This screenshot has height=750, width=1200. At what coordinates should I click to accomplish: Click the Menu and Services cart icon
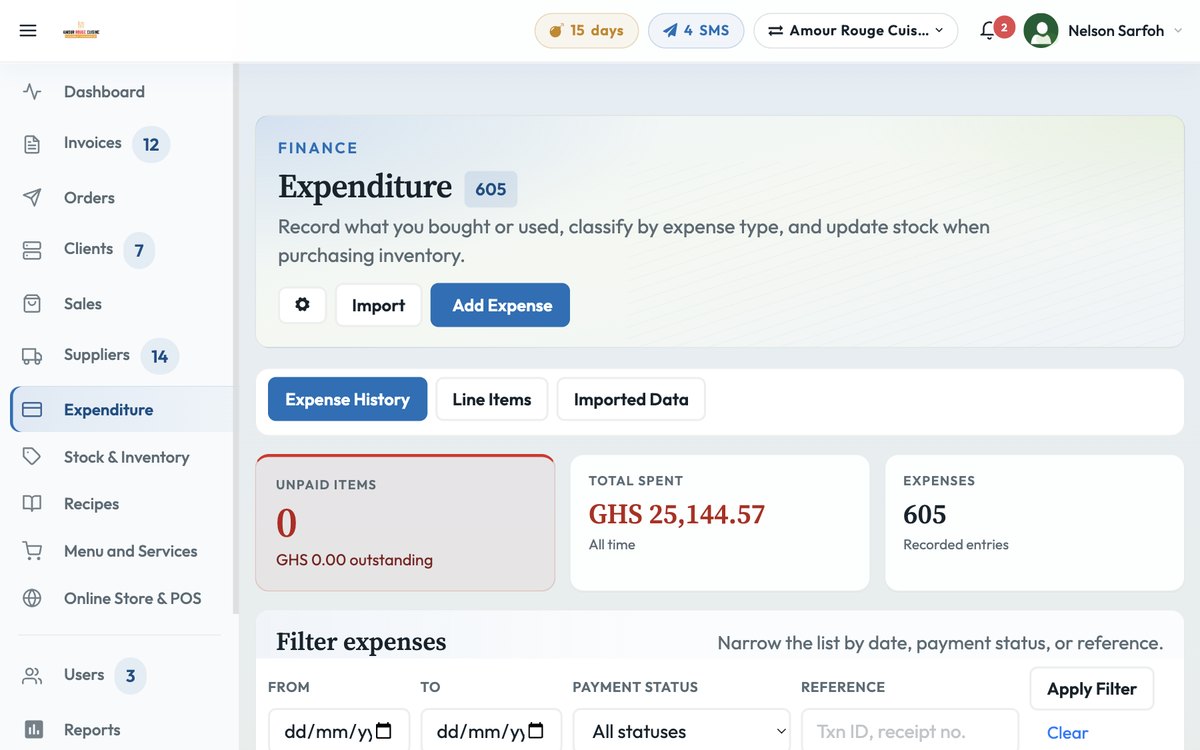[32, 551]
